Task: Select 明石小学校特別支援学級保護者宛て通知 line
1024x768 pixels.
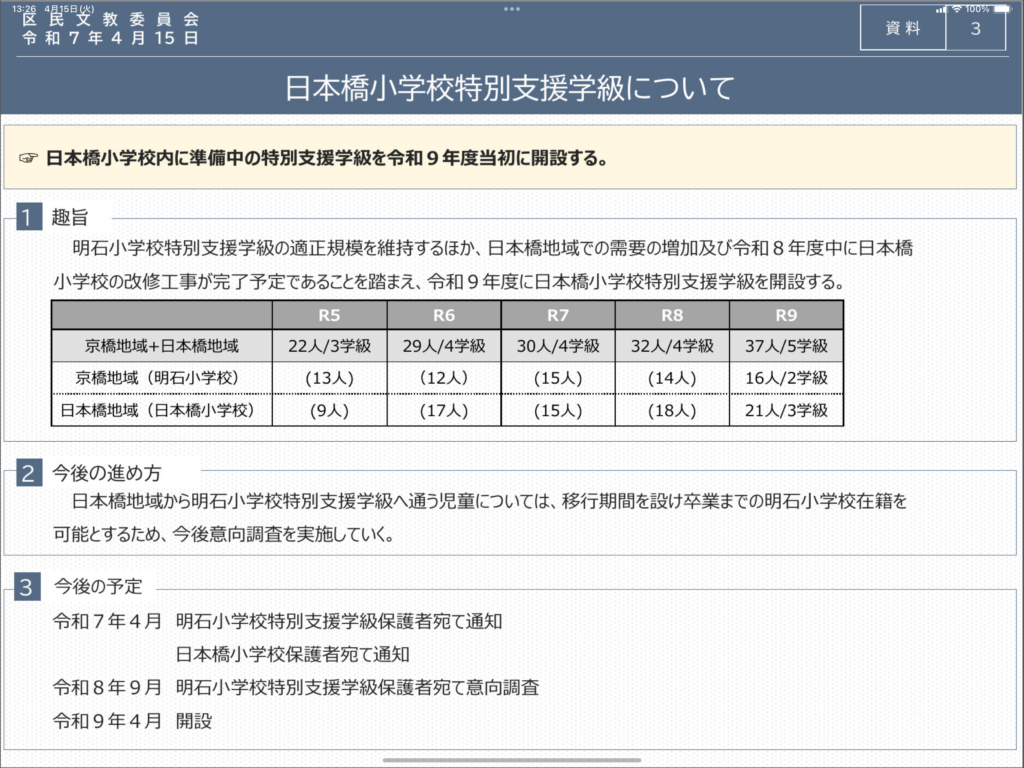Action: coord(339,621)
